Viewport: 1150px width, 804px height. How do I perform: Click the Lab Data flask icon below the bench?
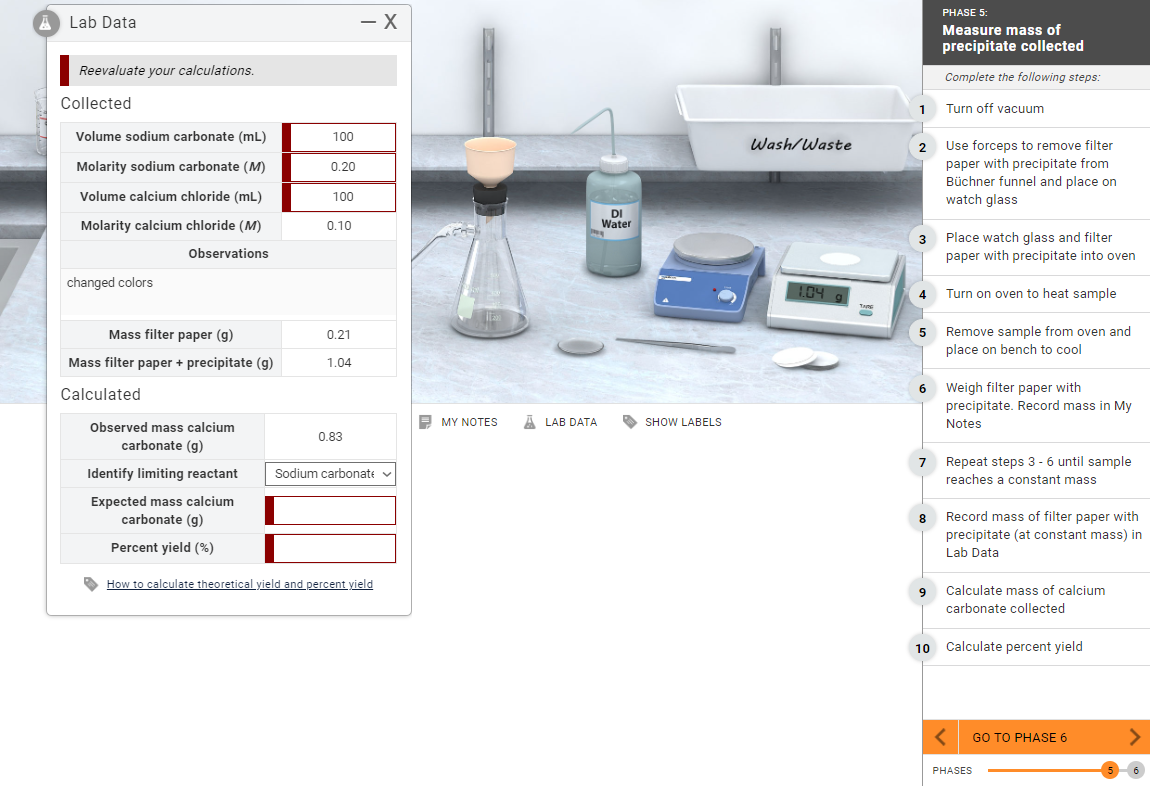pyautogui.click(x=530, y=422)
